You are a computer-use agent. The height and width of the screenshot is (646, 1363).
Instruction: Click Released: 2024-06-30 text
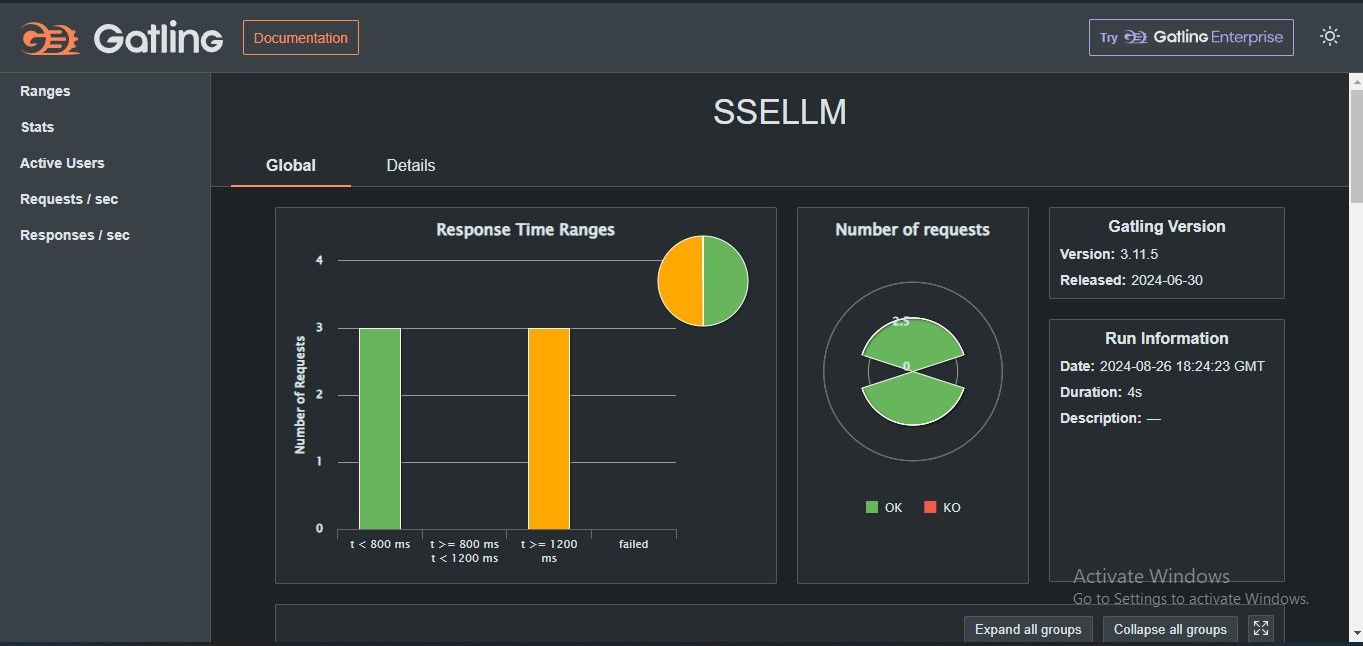pos(1131,280)
